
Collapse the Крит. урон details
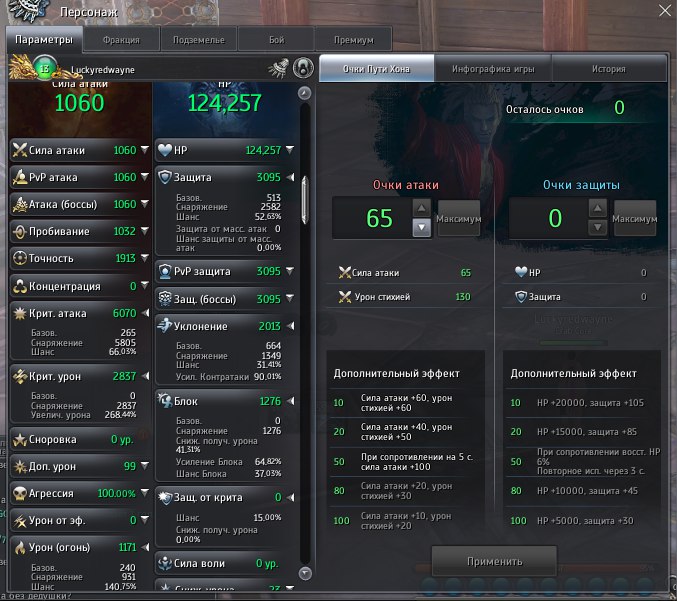[145, 375]
